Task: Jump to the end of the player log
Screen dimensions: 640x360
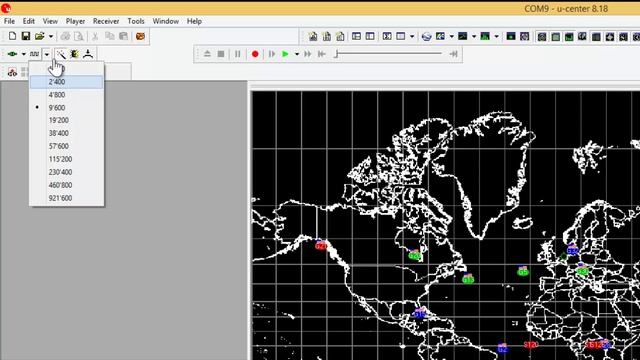Action: [x=453, y=54]
